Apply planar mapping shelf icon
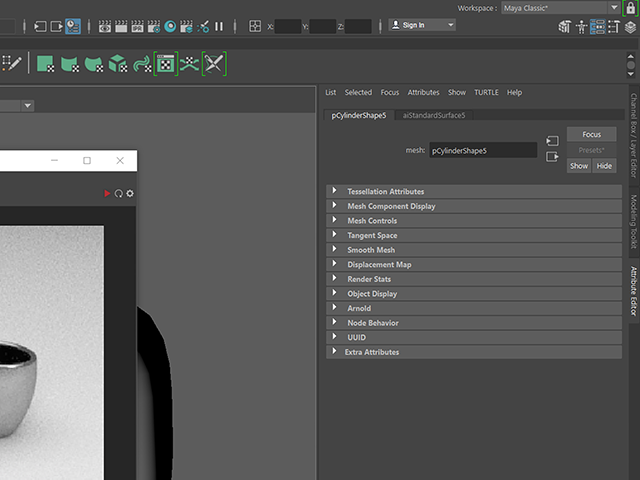 tap(45, 64)
